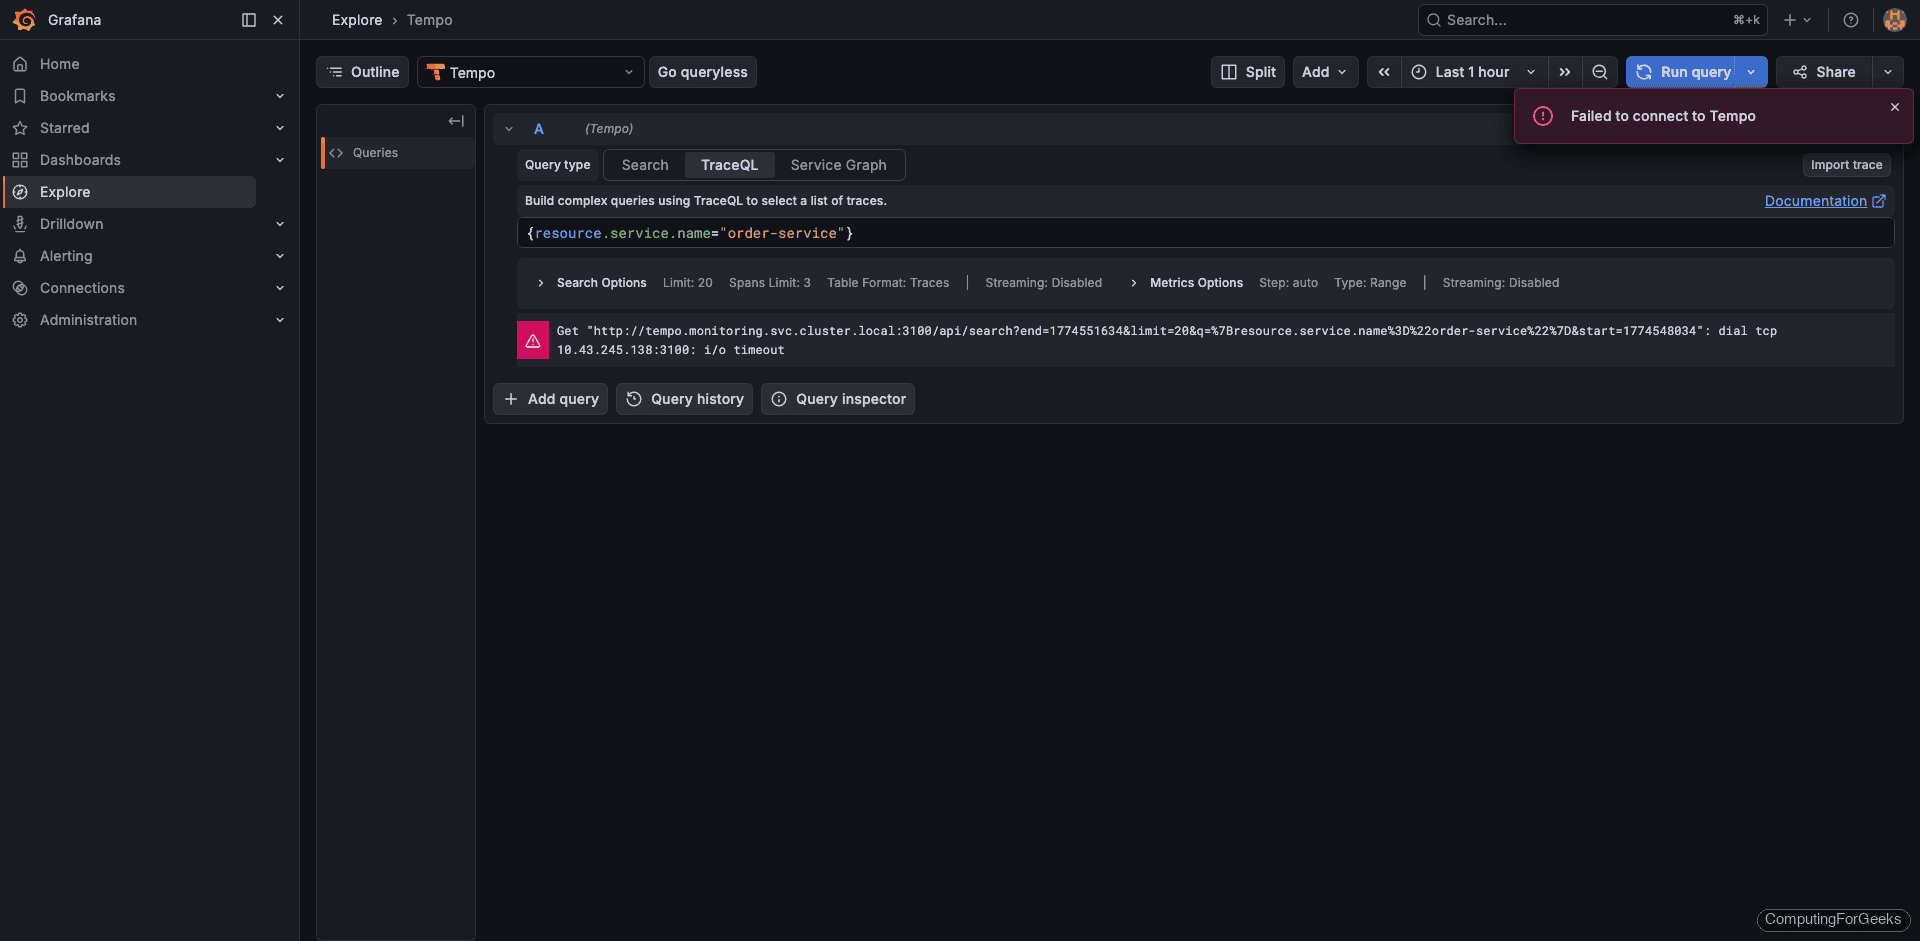Click the Grafana logo
The height and width of the screenshot is (941, 1920).
tap(24, 20)
